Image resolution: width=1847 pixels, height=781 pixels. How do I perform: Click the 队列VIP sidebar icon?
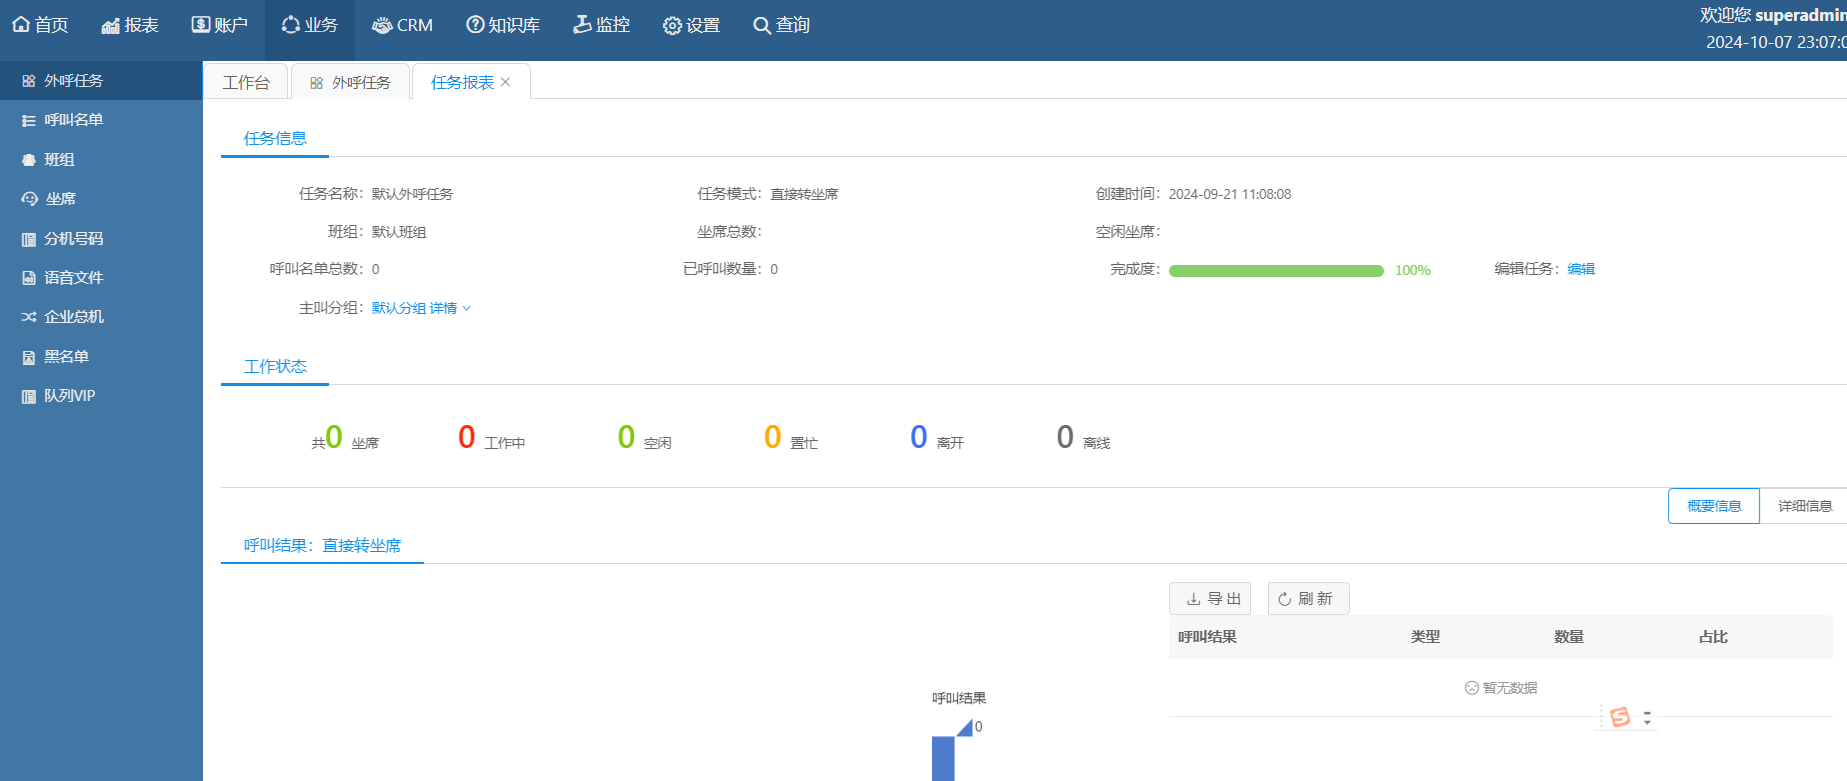(29, 396)
